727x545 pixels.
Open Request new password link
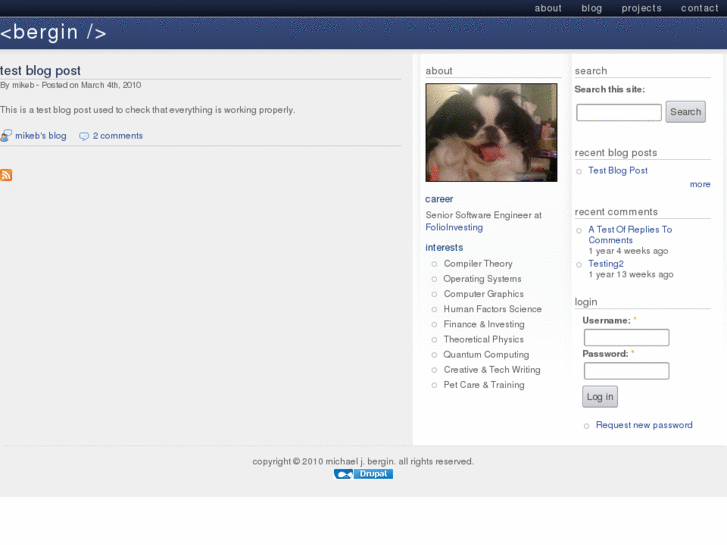click(644, 425)
